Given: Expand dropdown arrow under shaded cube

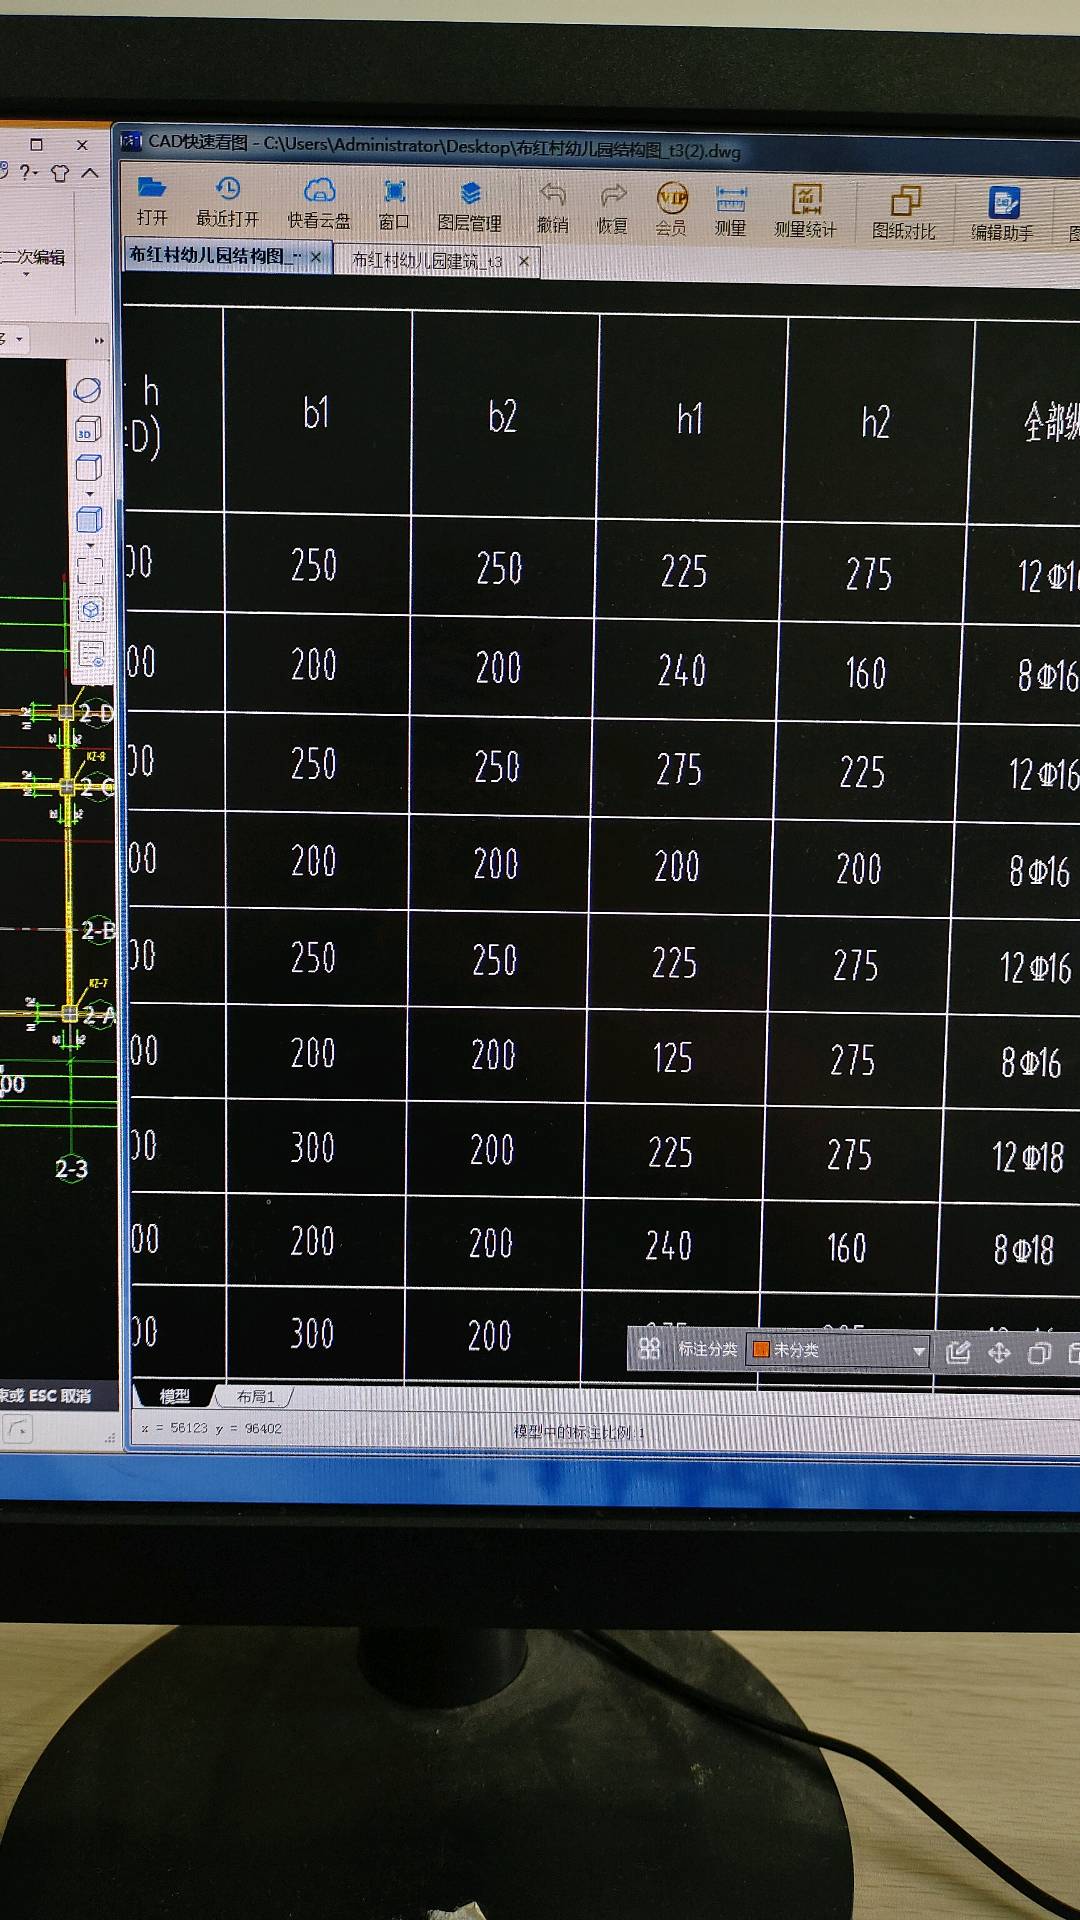Looking at the screenshot, I should tap(90, 545).
